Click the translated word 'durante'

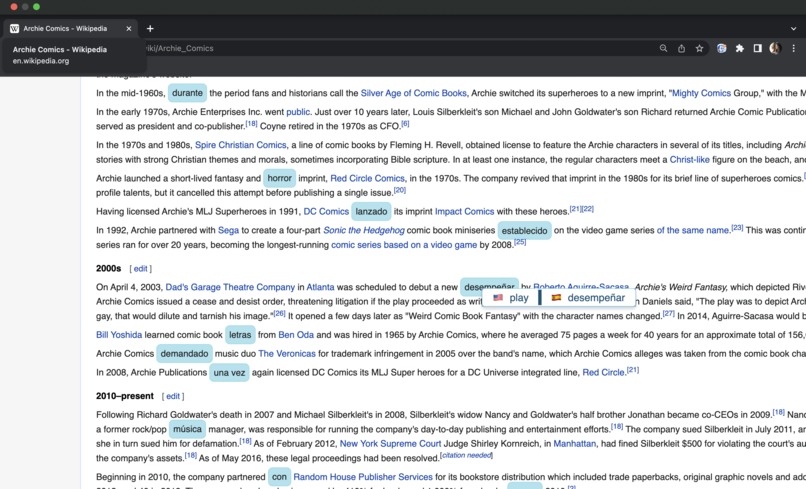(x=187, y=93)
